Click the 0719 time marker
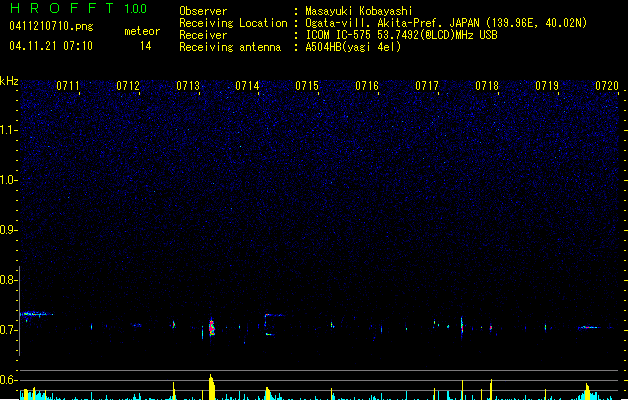Screen dimensions: 629x400 point(547,86)
